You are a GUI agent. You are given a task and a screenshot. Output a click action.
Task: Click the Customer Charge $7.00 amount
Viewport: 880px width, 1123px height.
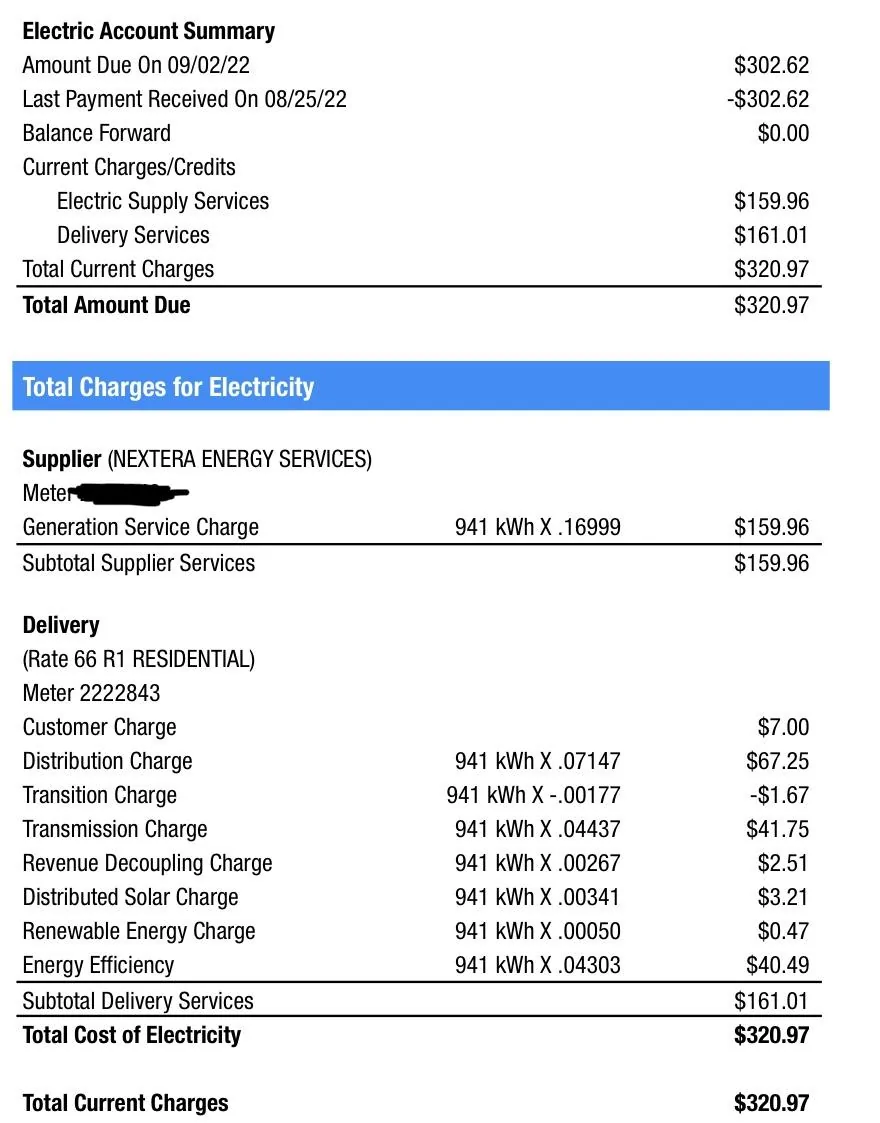tap(783, 727)
